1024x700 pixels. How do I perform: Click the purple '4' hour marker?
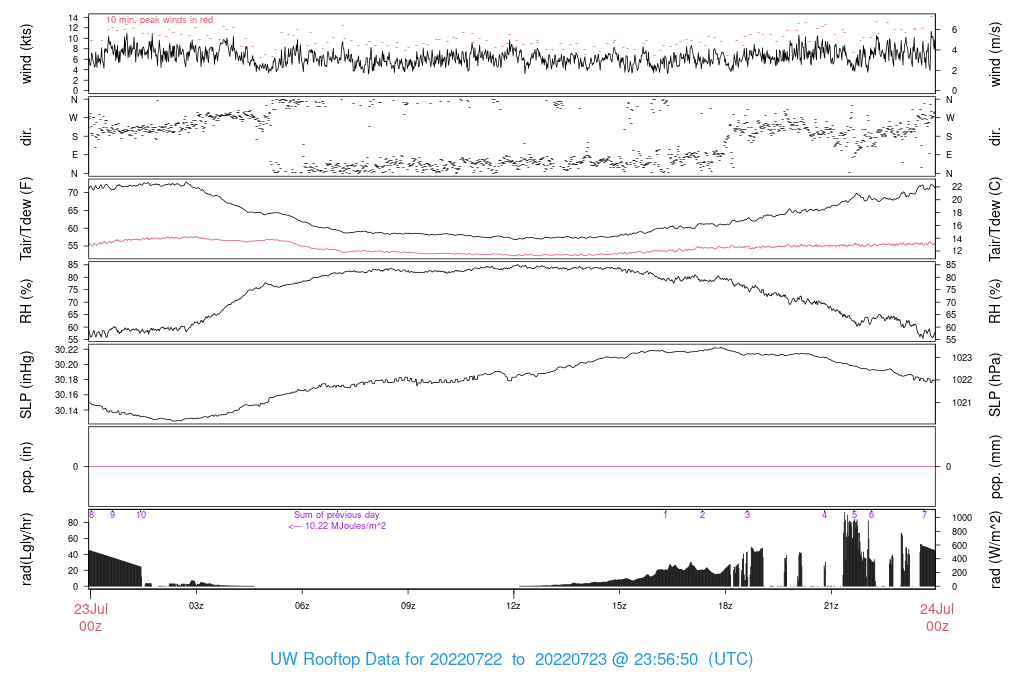coord(824,515)
